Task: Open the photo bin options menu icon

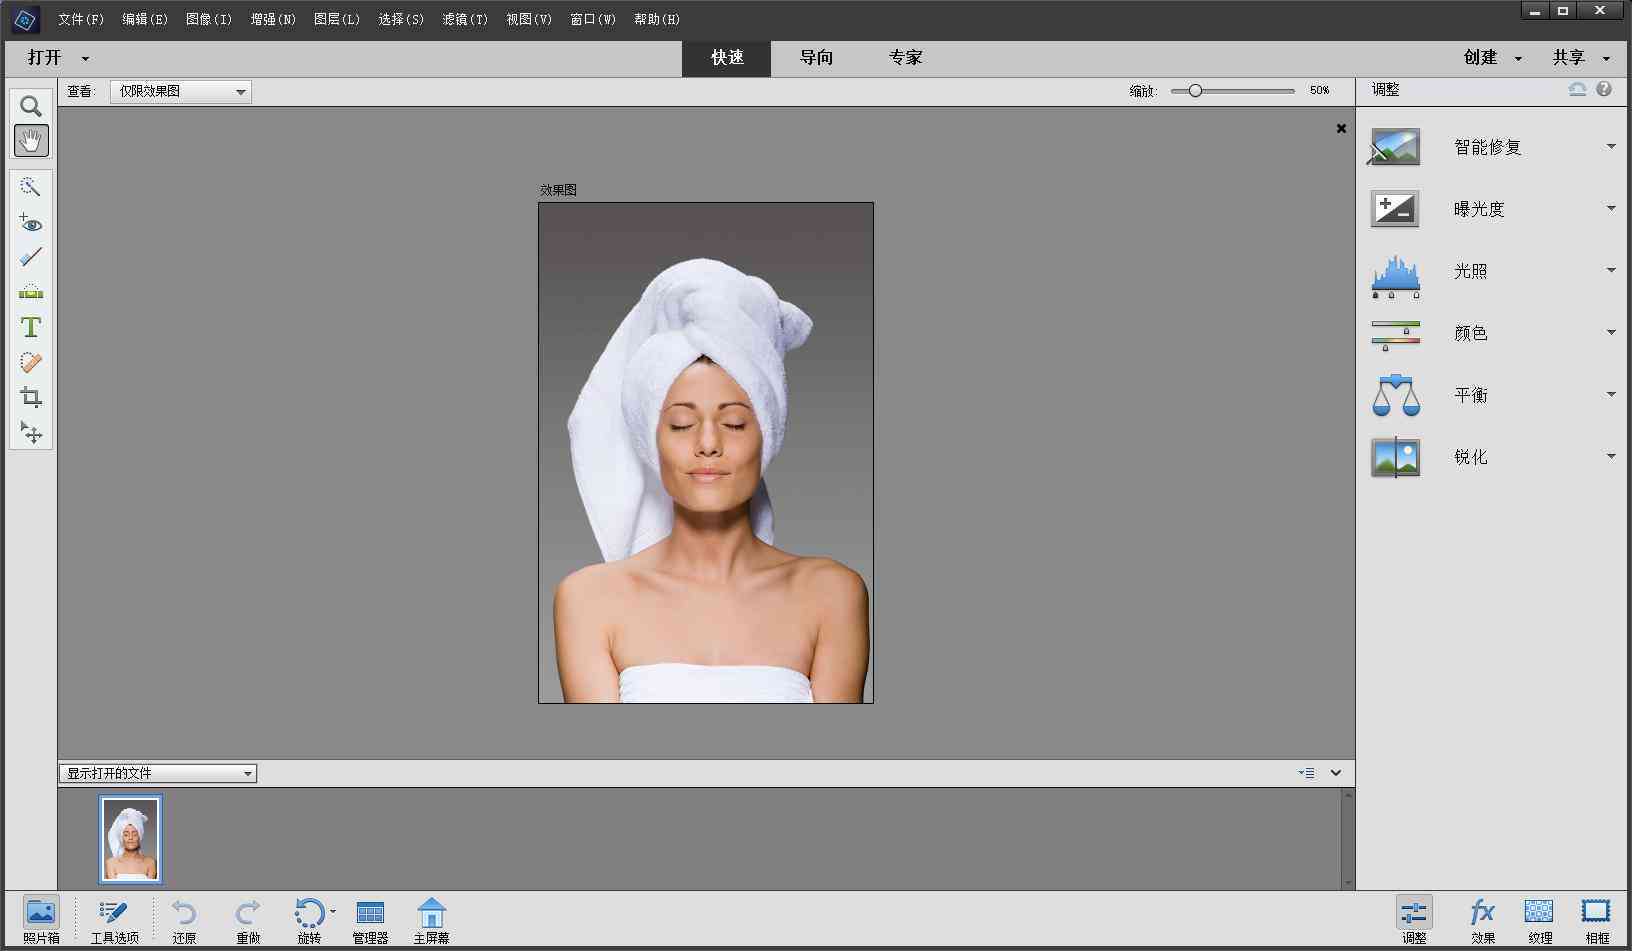Action: (x=1306, y=773)
